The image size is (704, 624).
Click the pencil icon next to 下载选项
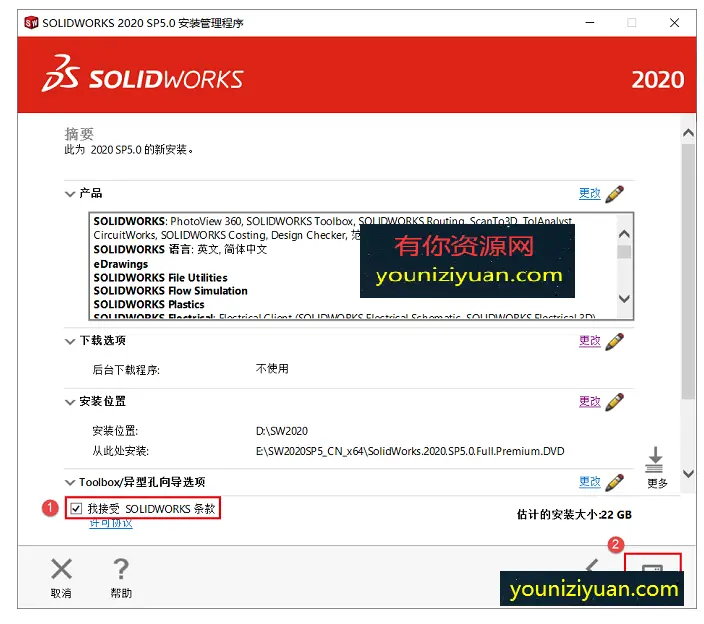pyautogui.click(x=615, y=341)
